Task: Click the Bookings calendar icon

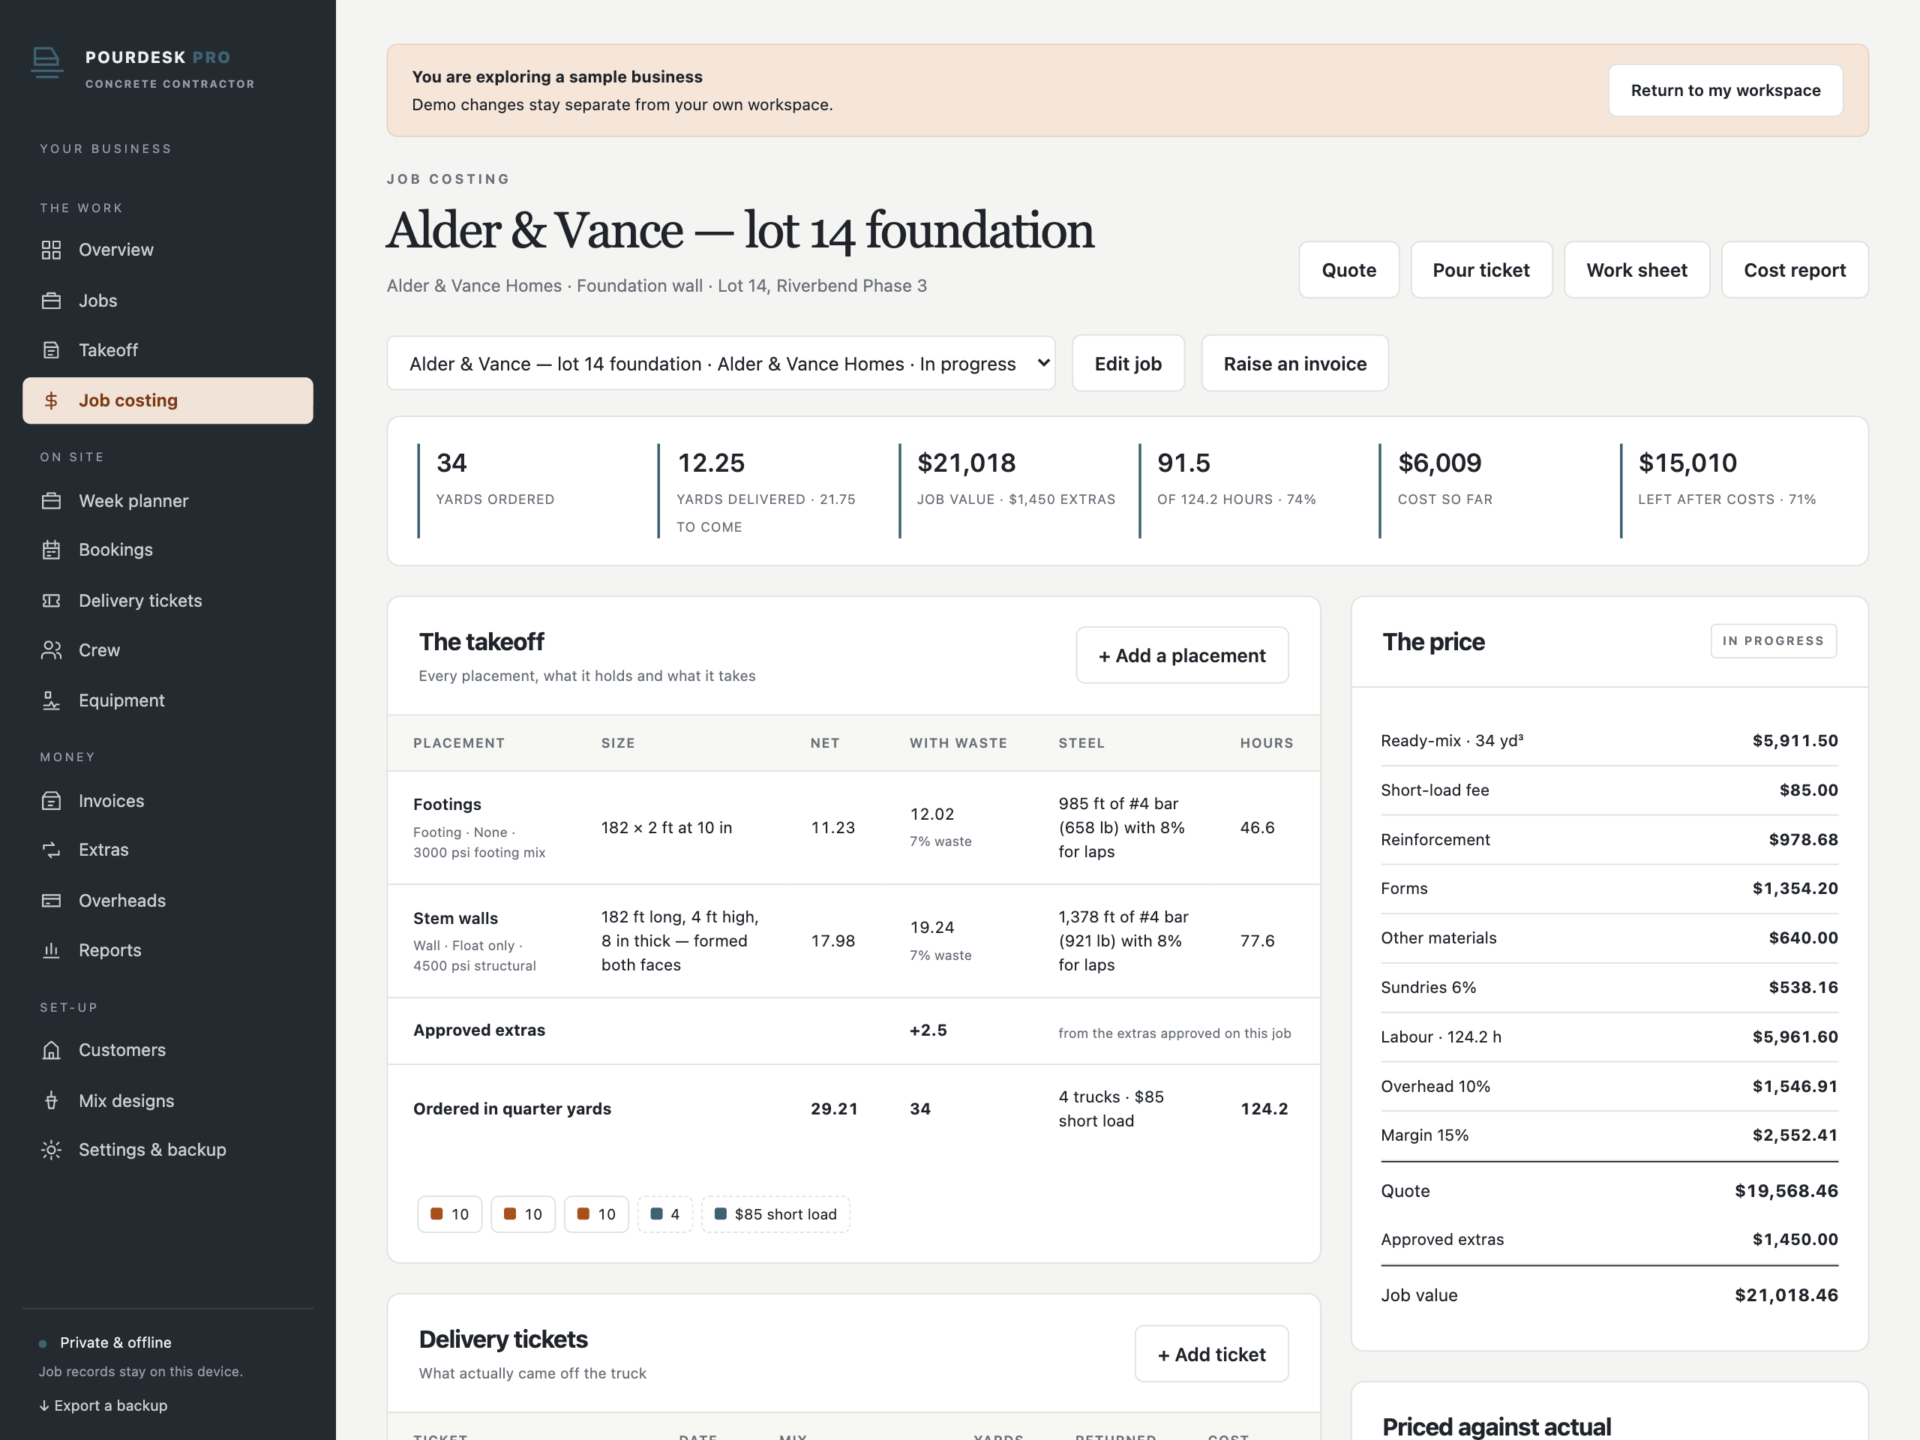Action: pos(51,550)
